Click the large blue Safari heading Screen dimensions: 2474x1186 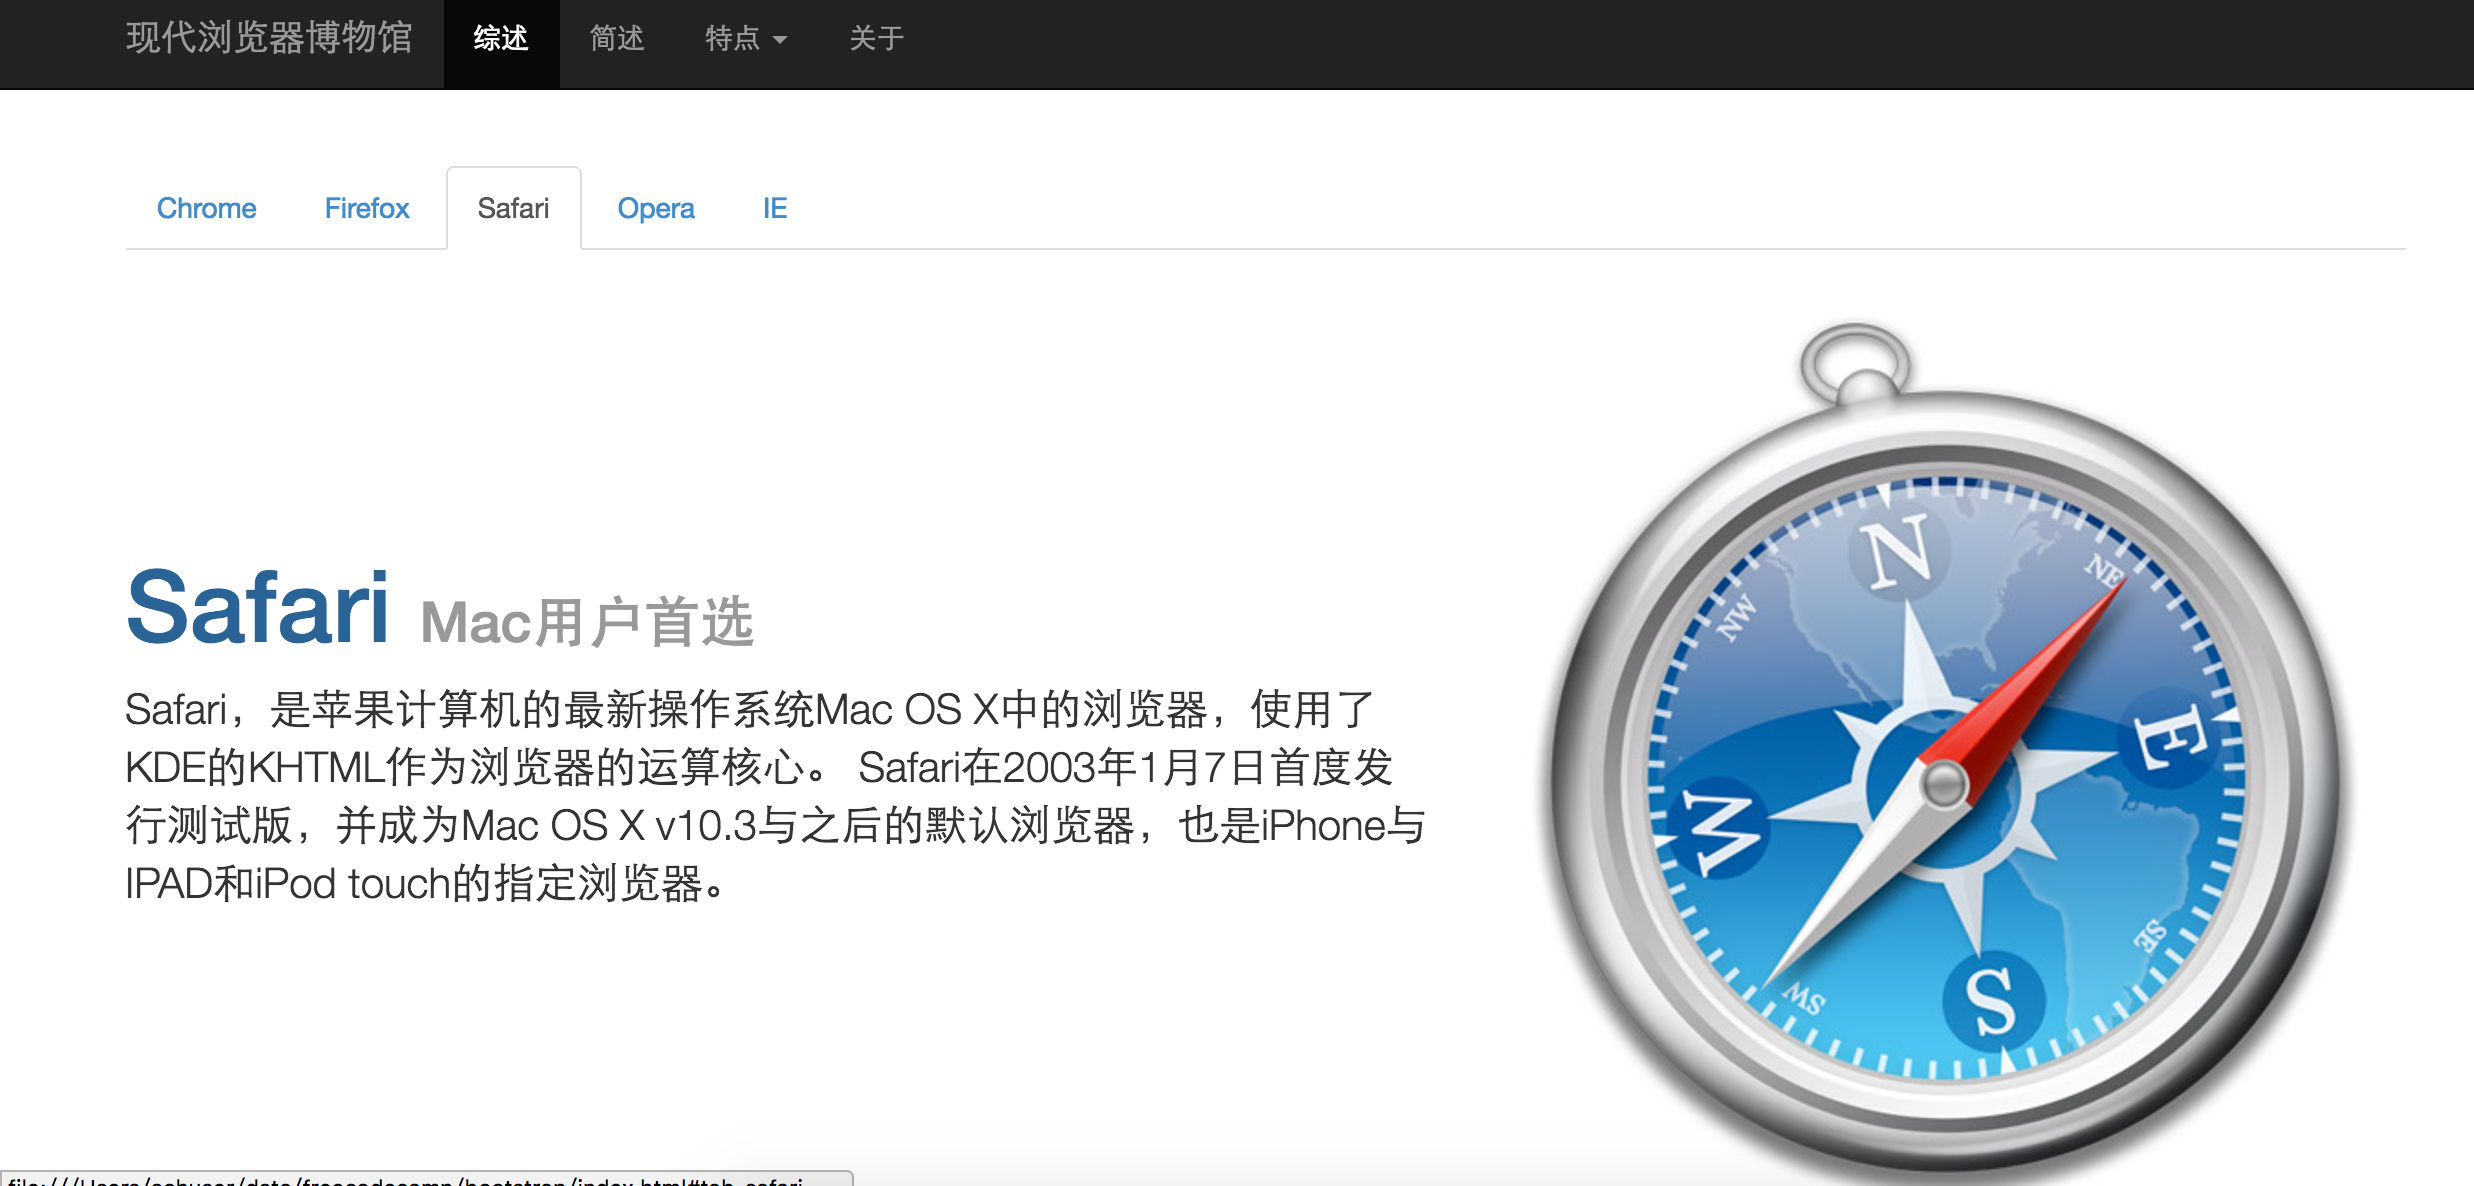258,607
